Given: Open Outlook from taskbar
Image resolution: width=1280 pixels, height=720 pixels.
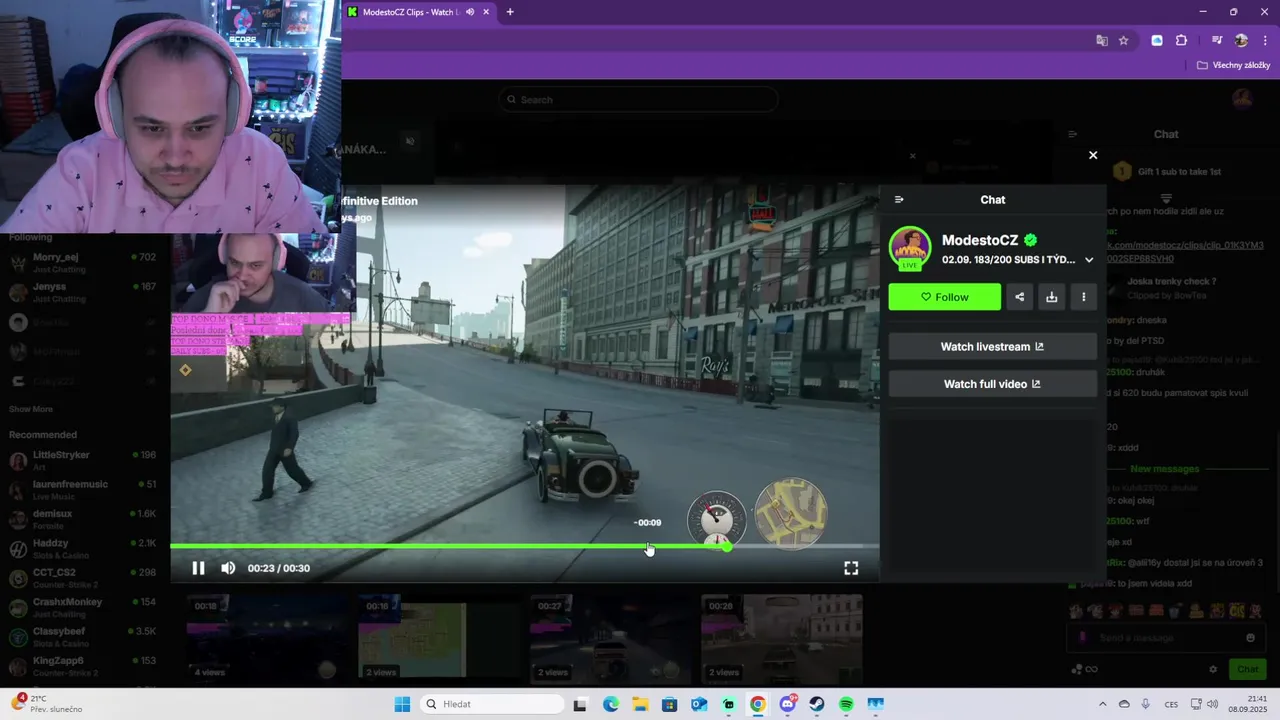Looking at the screenshot, I should click(699, 704).
